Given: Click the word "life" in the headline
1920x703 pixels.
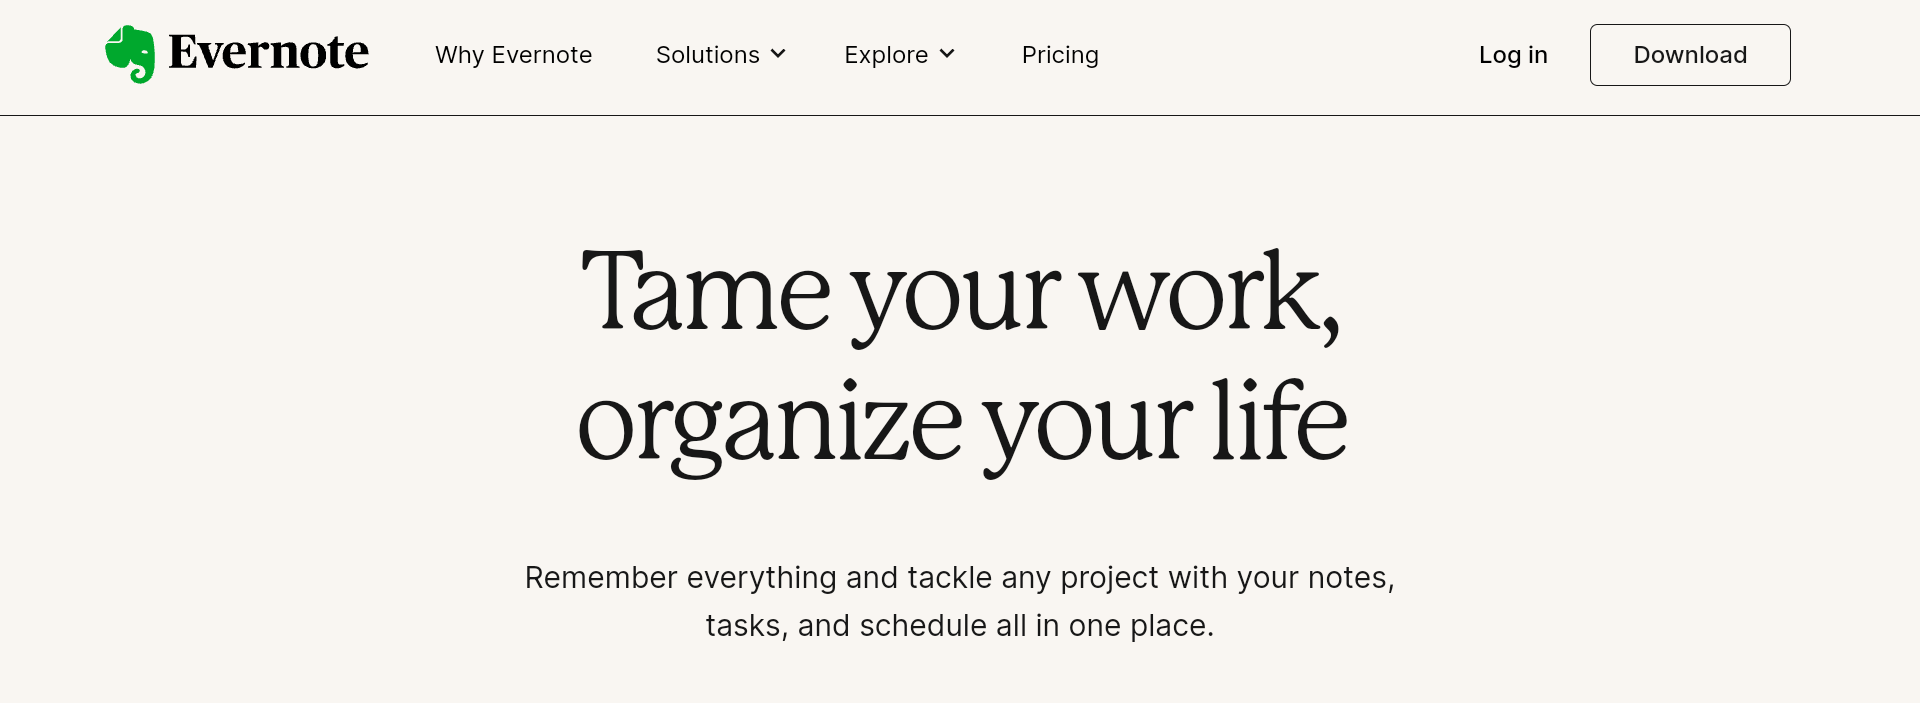Looking at the screenshot, I should [x=1279, y=420].
